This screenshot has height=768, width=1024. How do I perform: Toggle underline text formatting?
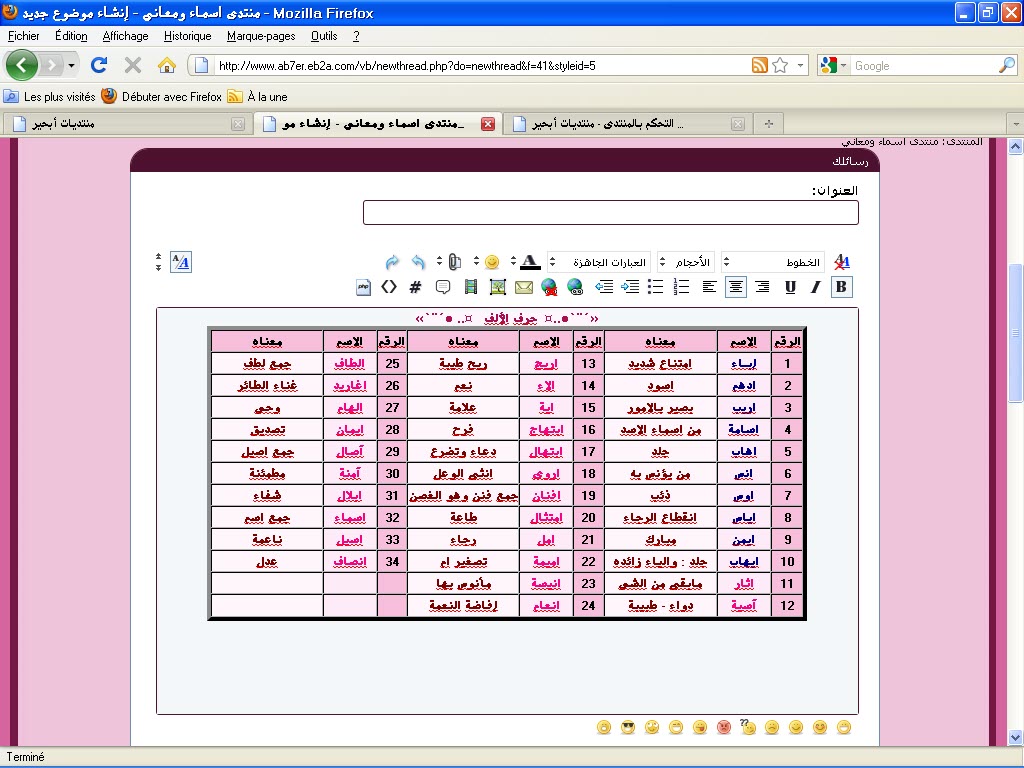tap(790, 287)
